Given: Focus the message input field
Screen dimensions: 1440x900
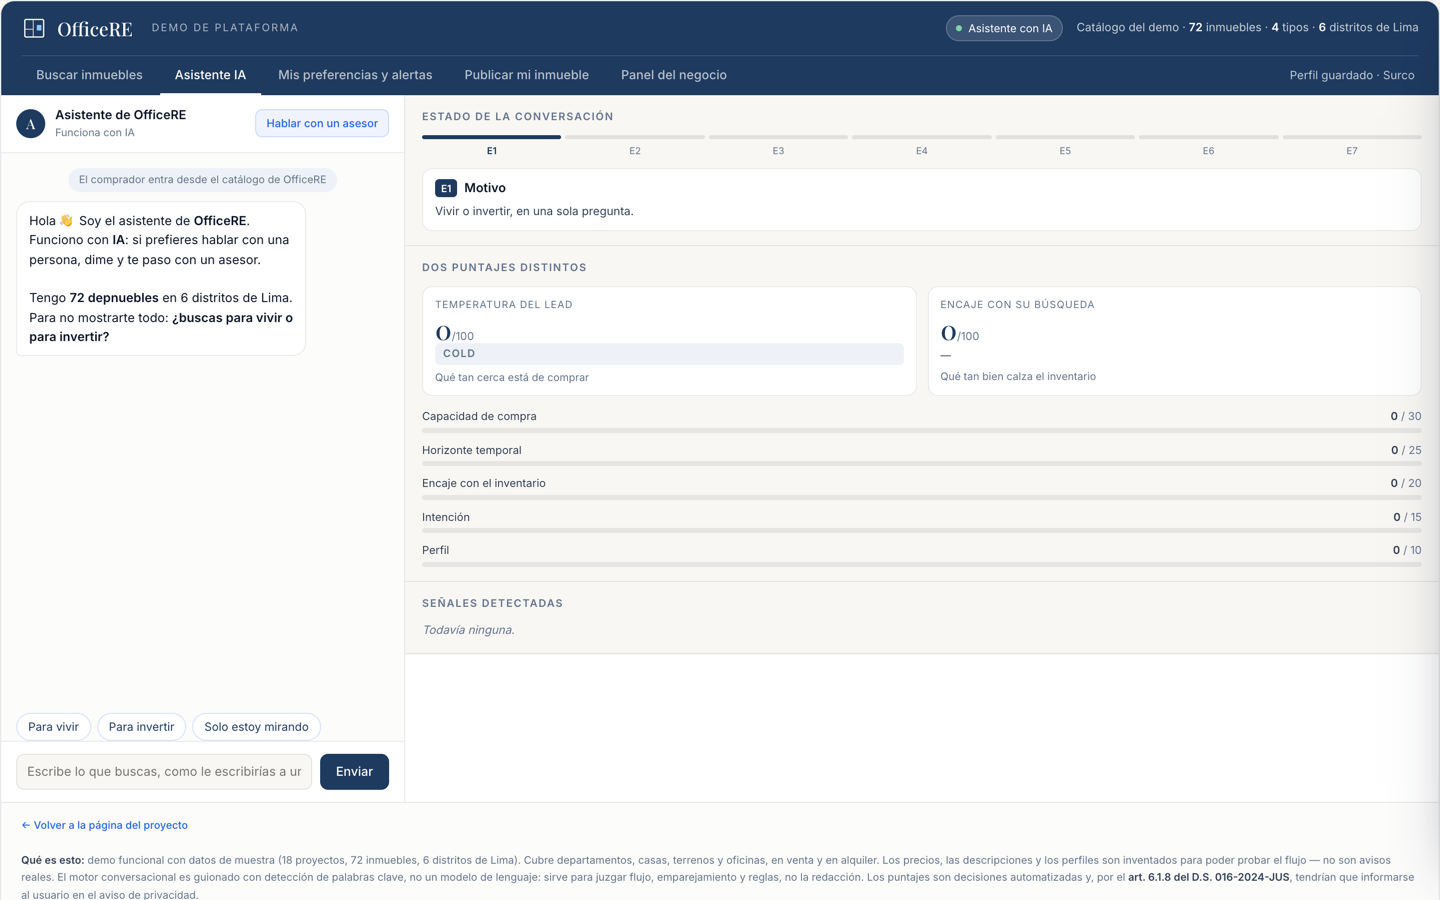Looking at the screenshot, I should pyautogui.click(x=164, y=772).
